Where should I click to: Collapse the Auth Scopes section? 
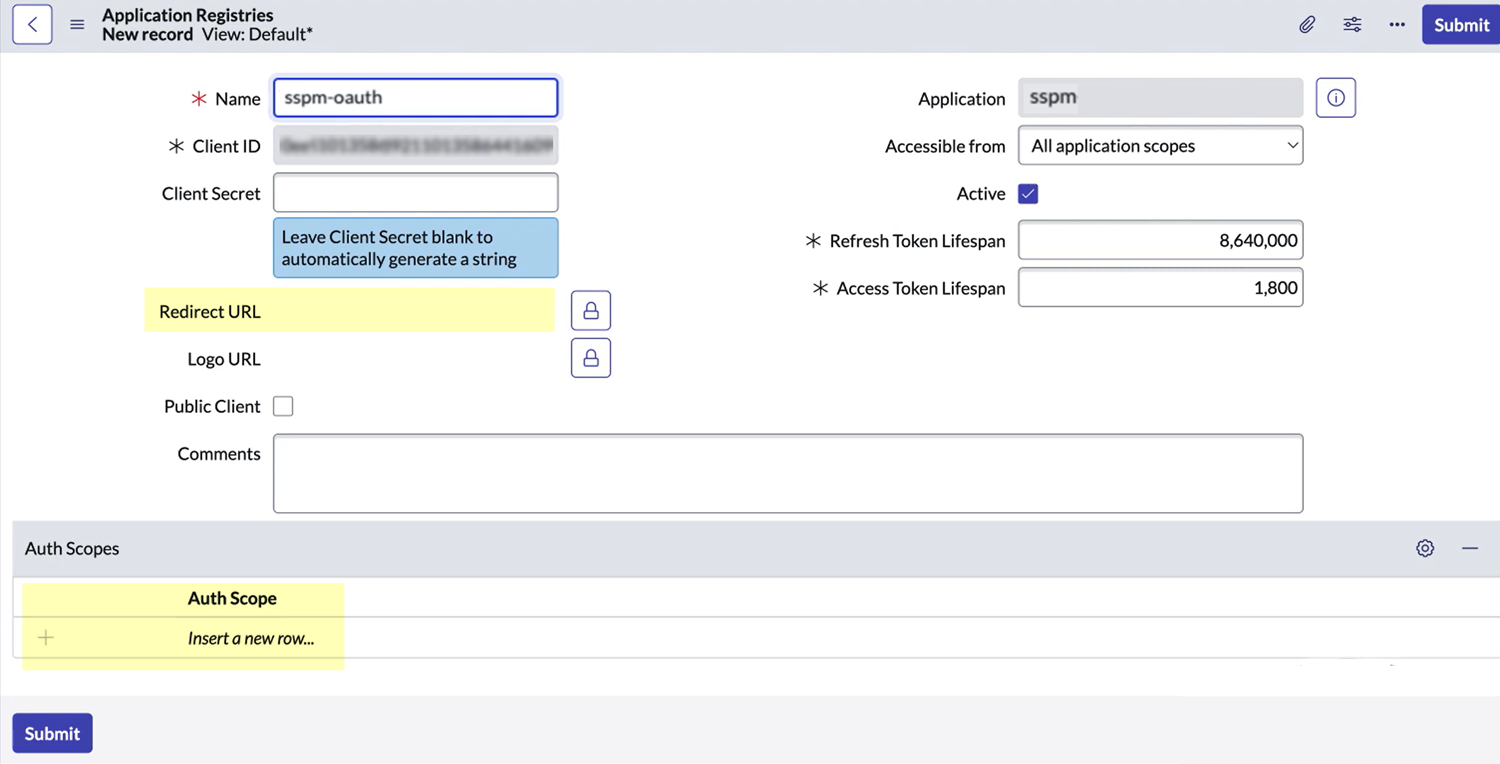pyautogui.click(x=1469, y=548)
